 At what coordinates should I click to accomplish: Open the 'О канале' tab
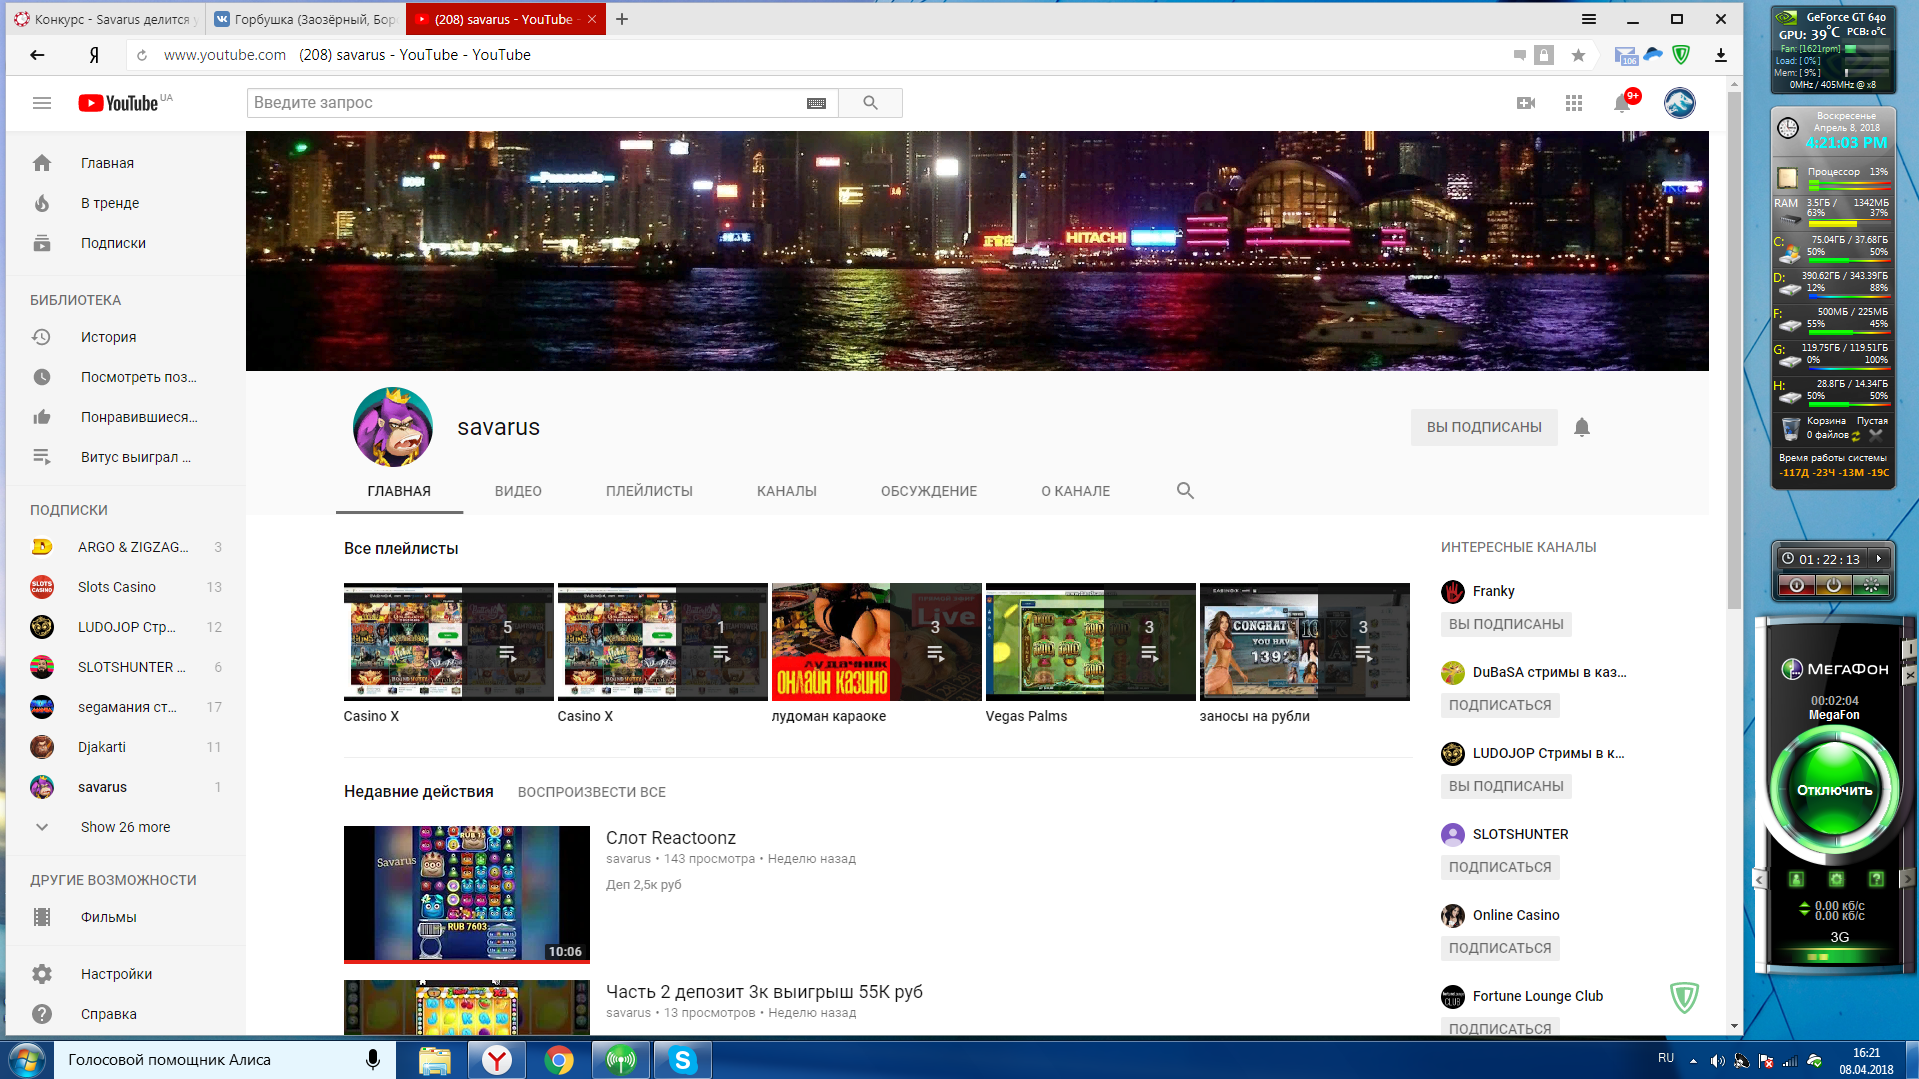tap(1075, 491)
